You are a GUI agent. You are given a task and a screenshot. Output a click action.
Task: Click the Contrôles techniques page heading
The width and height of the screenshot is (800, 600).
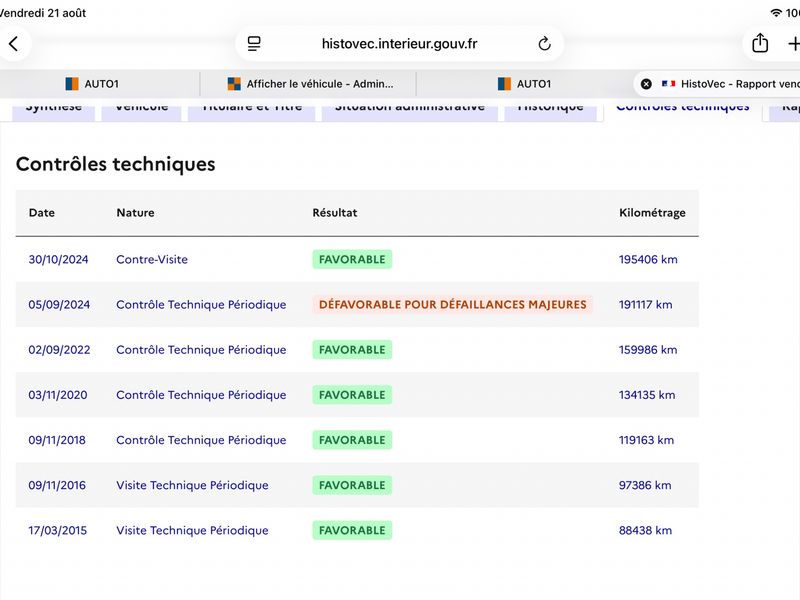pyautogui.click(x=116, y=164)
